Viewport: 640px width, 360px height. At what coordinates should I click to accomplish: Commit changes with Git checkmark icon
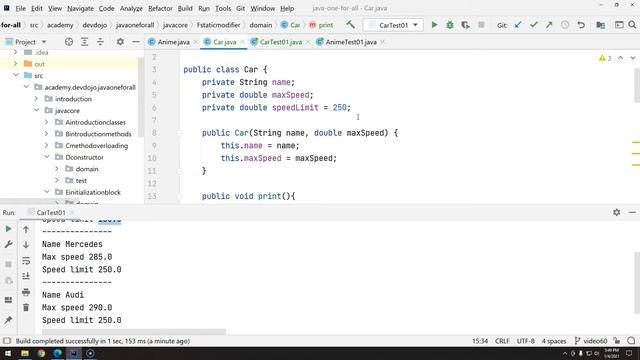(x=533, y=25)
